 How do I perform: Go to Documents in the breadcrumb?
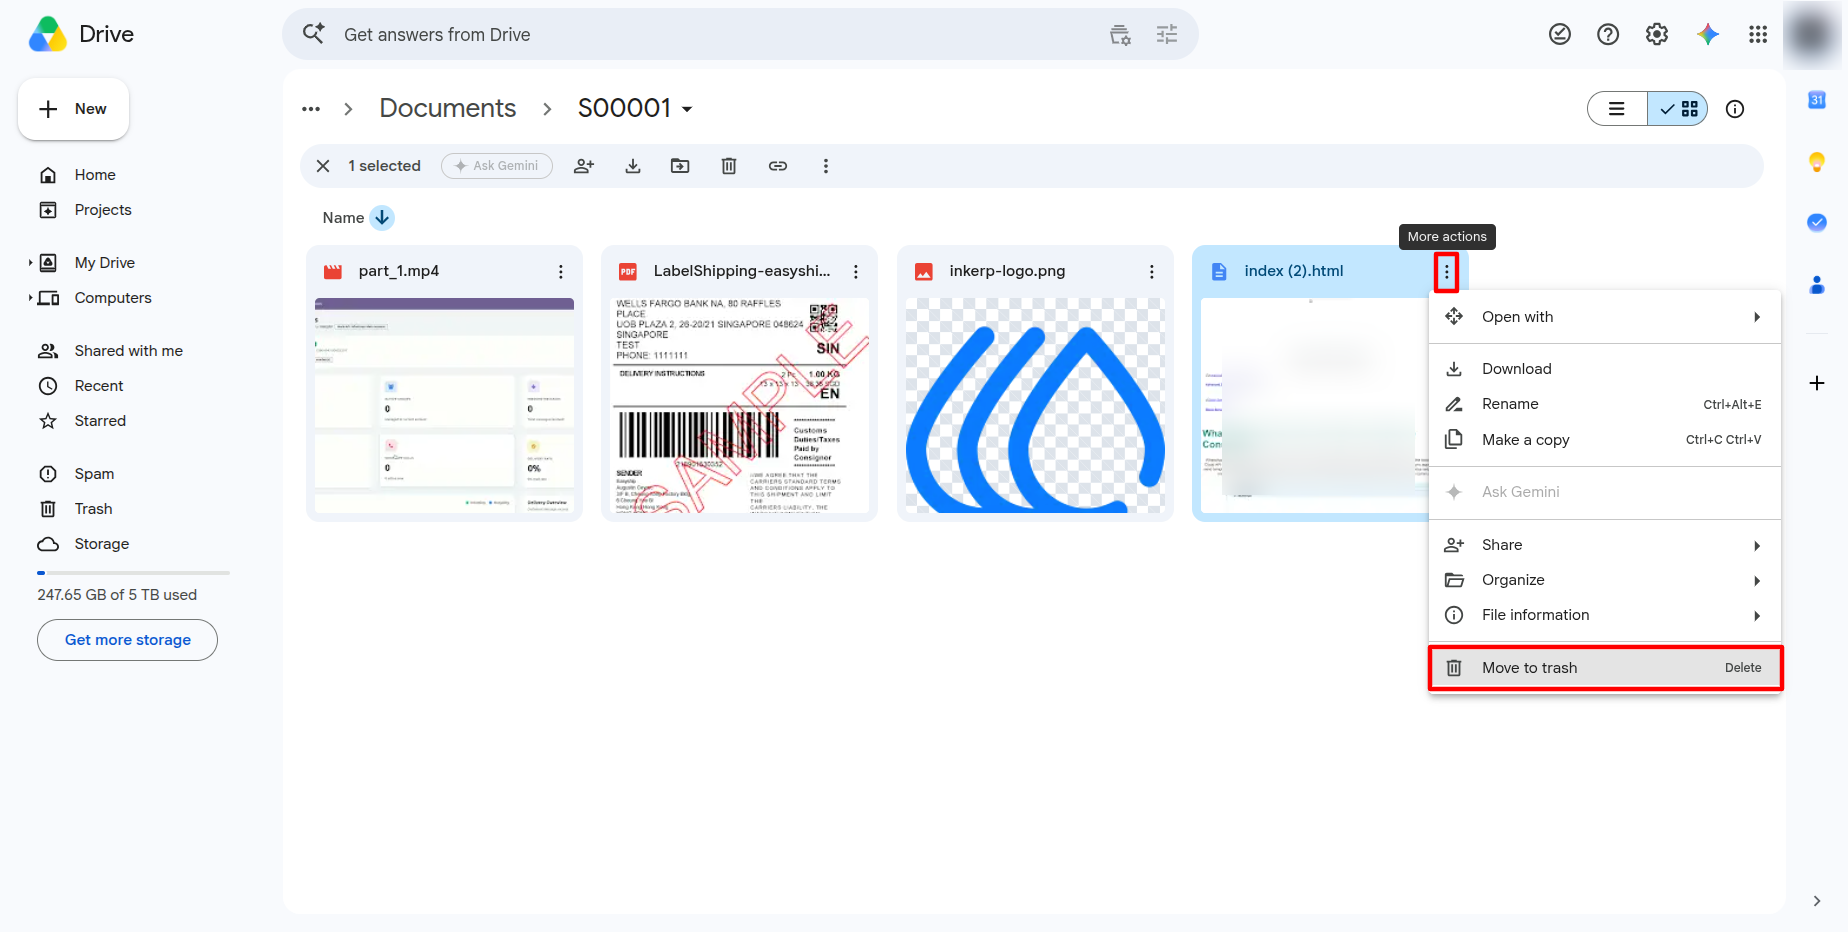448,108
